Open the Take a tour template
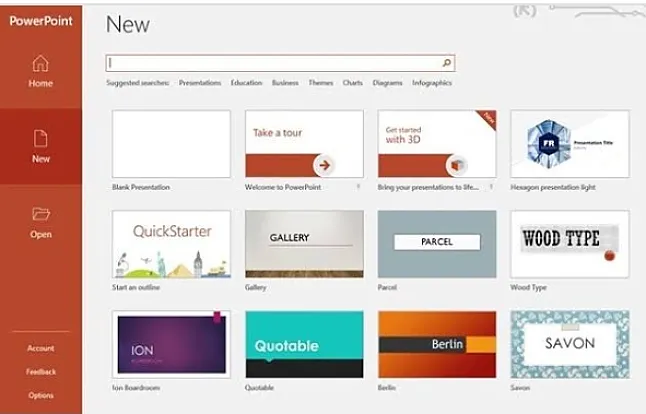This screenshot has height=414, width=646. [304, 144]
